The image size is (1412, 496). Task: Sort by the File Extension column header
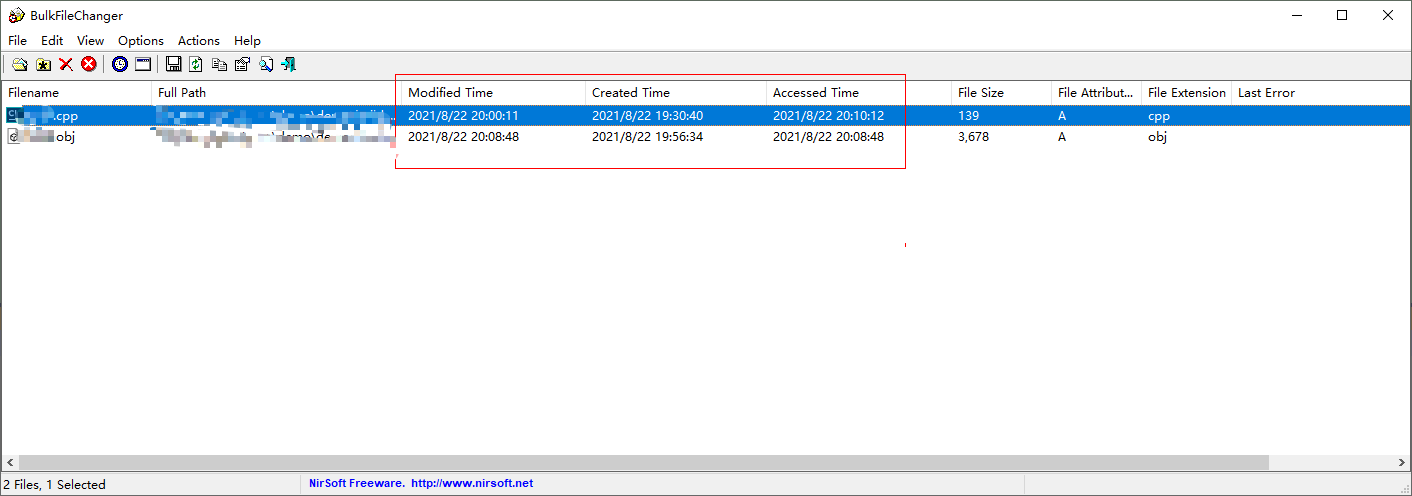click(1186, 93)
